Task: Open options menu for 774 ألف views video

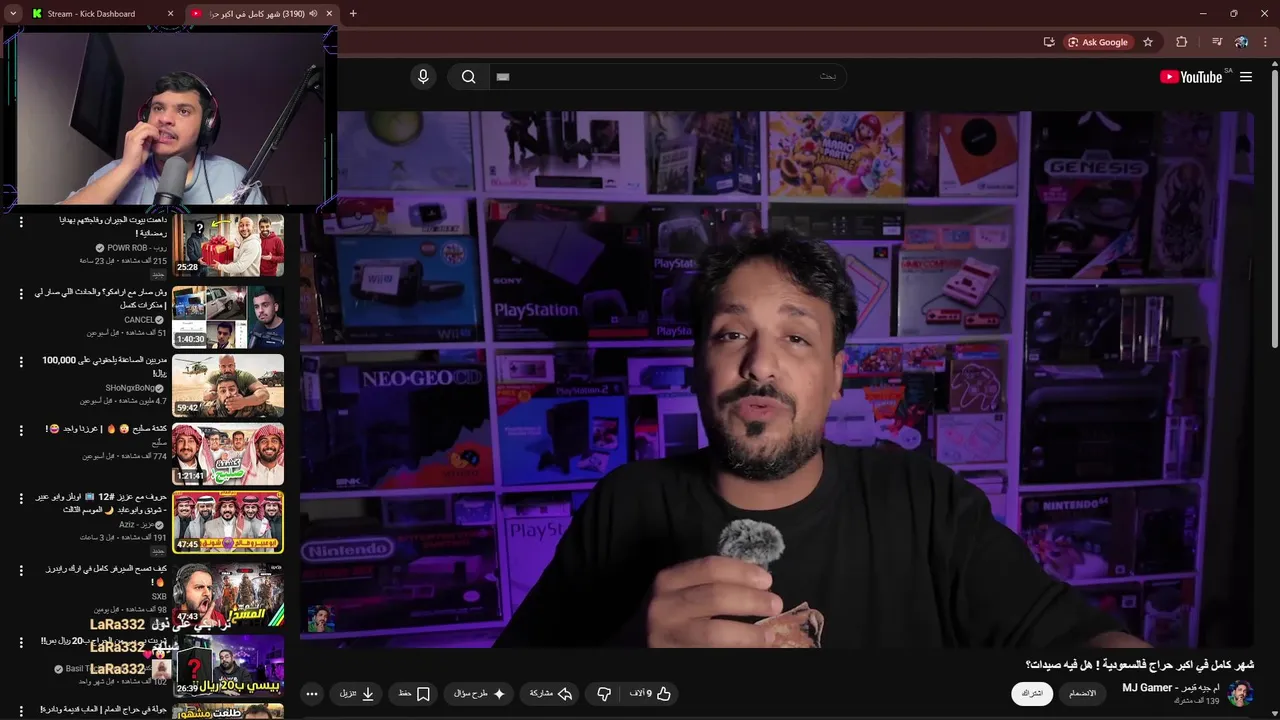Action: pos(21,430)
